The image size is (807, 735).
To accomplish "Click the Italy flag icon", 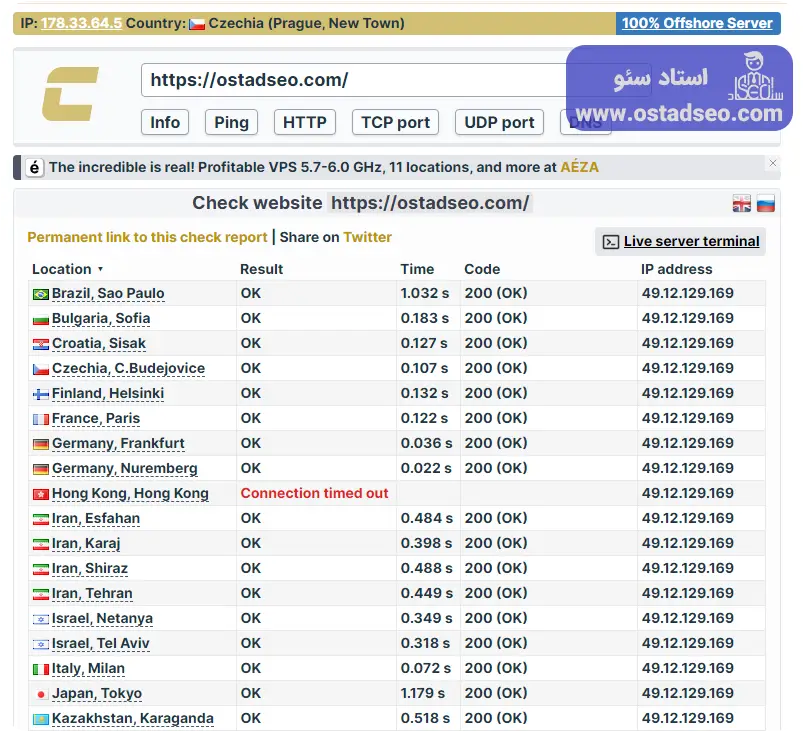I will point(41,669).
